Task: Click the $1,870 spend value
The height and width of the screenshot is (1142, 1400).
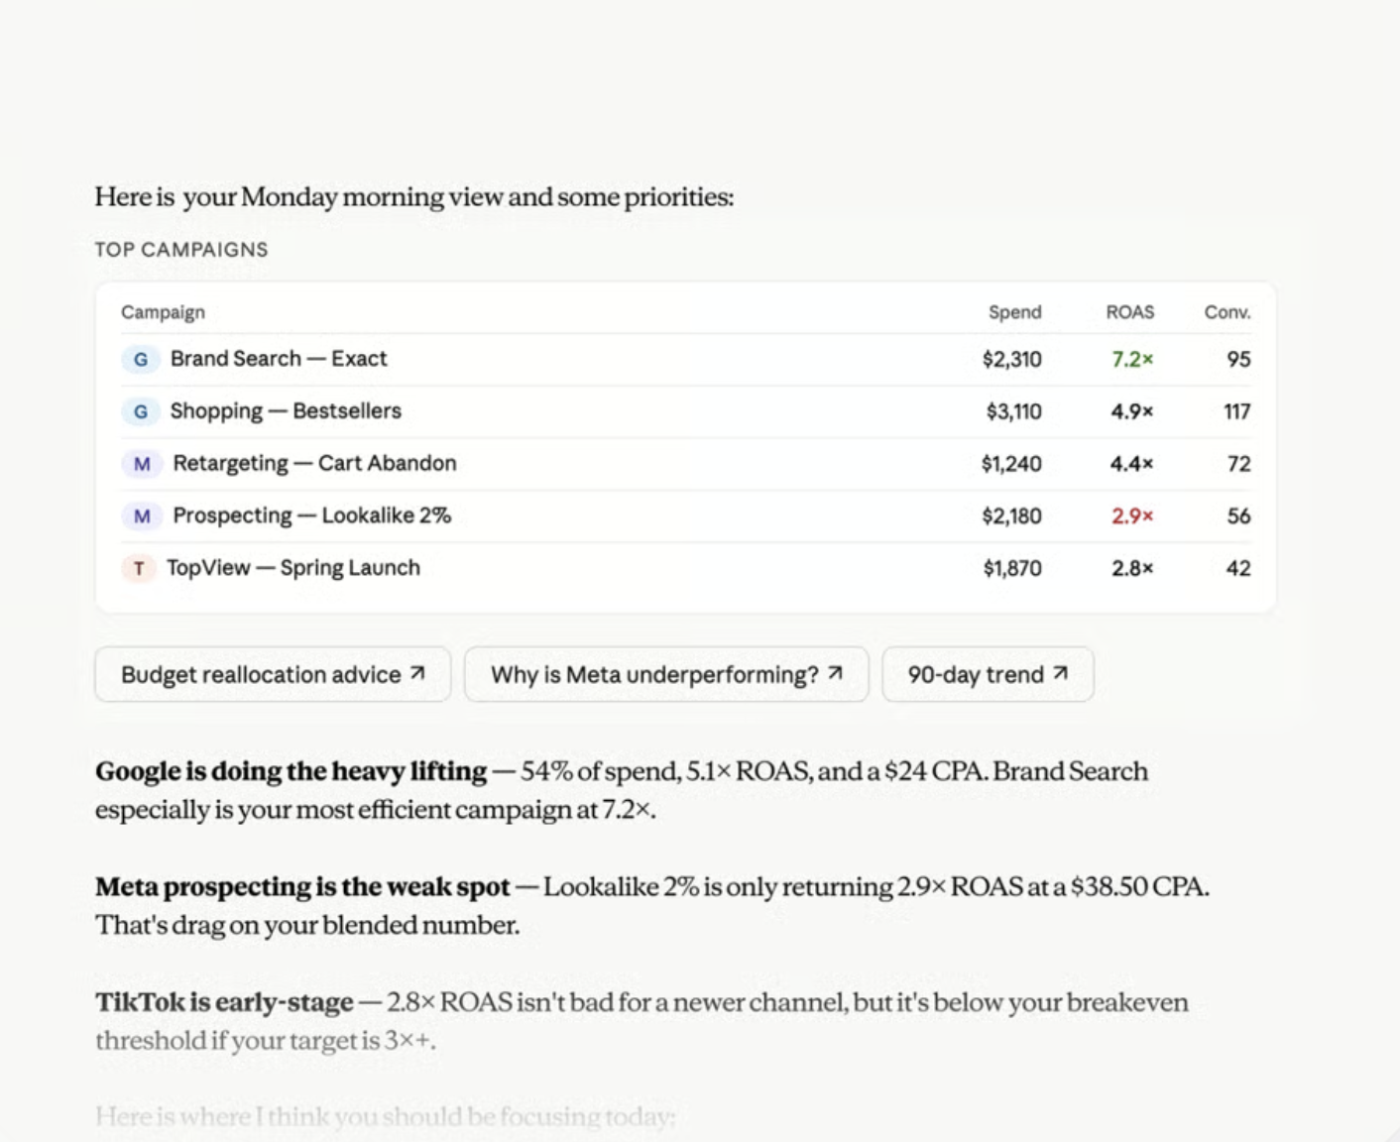Action: (1012, 568)
